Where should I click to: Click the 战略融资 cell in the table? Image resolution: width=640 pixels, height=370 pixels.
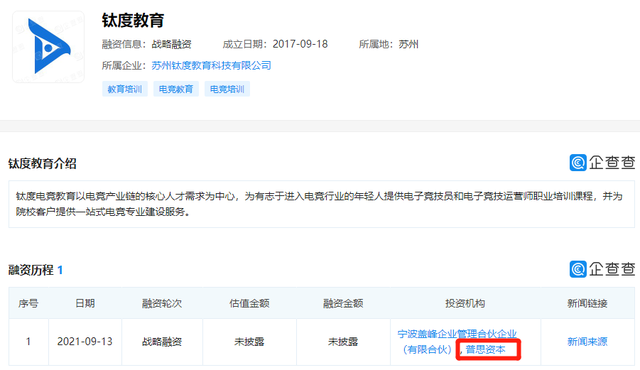pos(162,341)
